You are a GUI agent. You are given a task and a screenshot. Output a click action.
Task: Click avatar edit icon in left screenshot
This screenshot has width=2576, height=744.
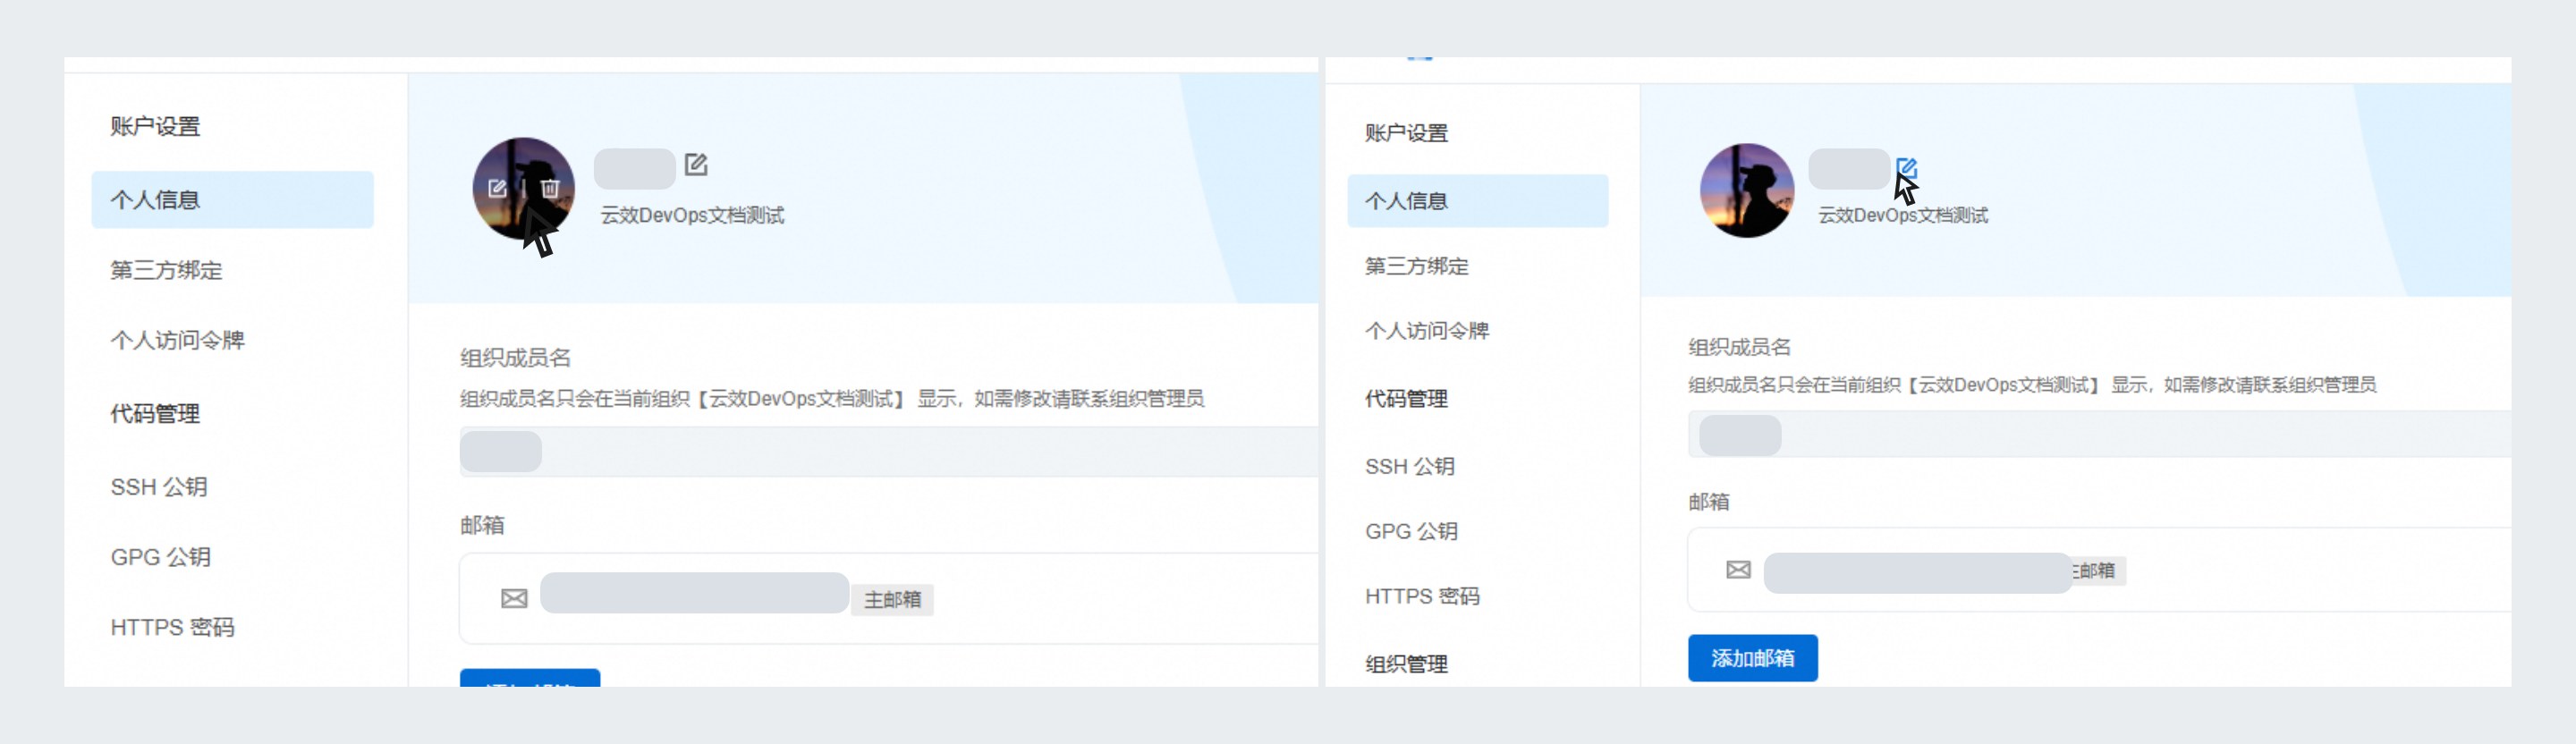(497, 188)
